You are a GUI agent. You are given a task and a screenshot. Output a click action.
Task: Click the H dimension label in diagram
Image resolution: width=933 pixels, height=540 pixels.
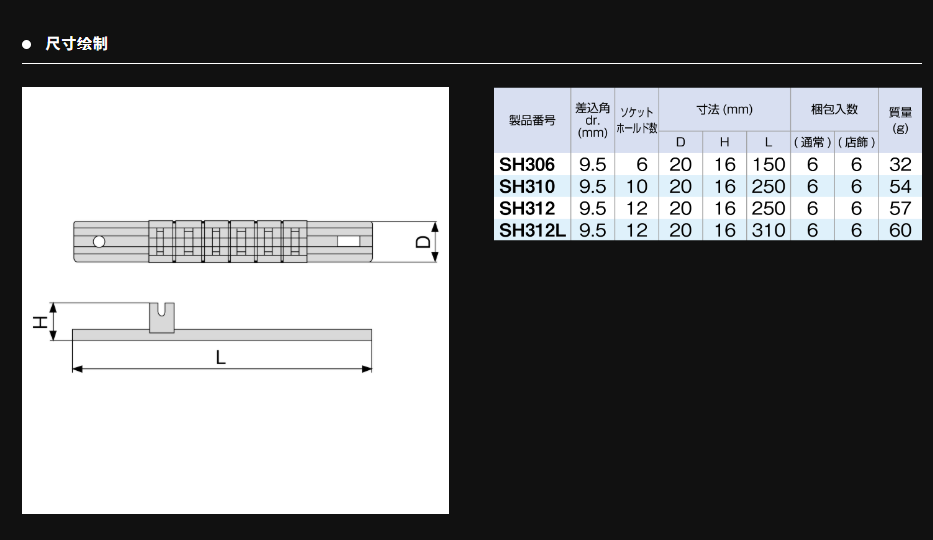point(39,322)
